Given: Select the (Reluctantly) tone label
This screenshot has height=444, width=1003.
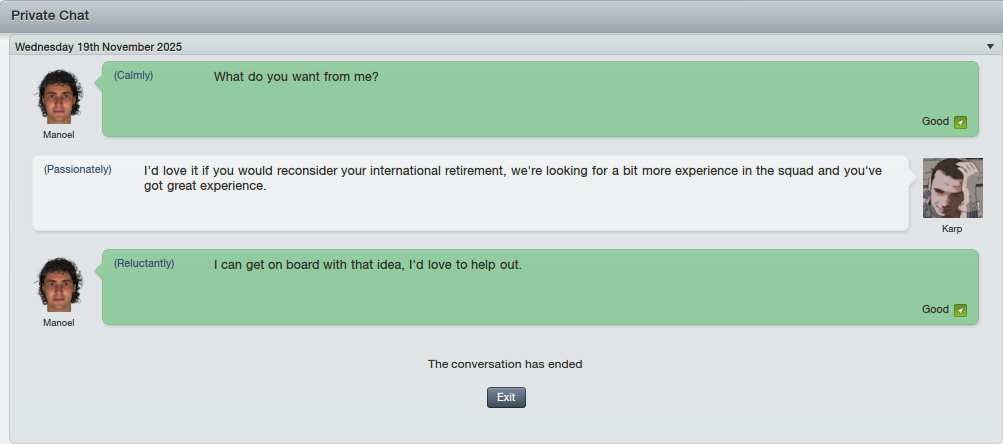Looking at the screenshot, I should pyautogui.click(x=144, y=264).
